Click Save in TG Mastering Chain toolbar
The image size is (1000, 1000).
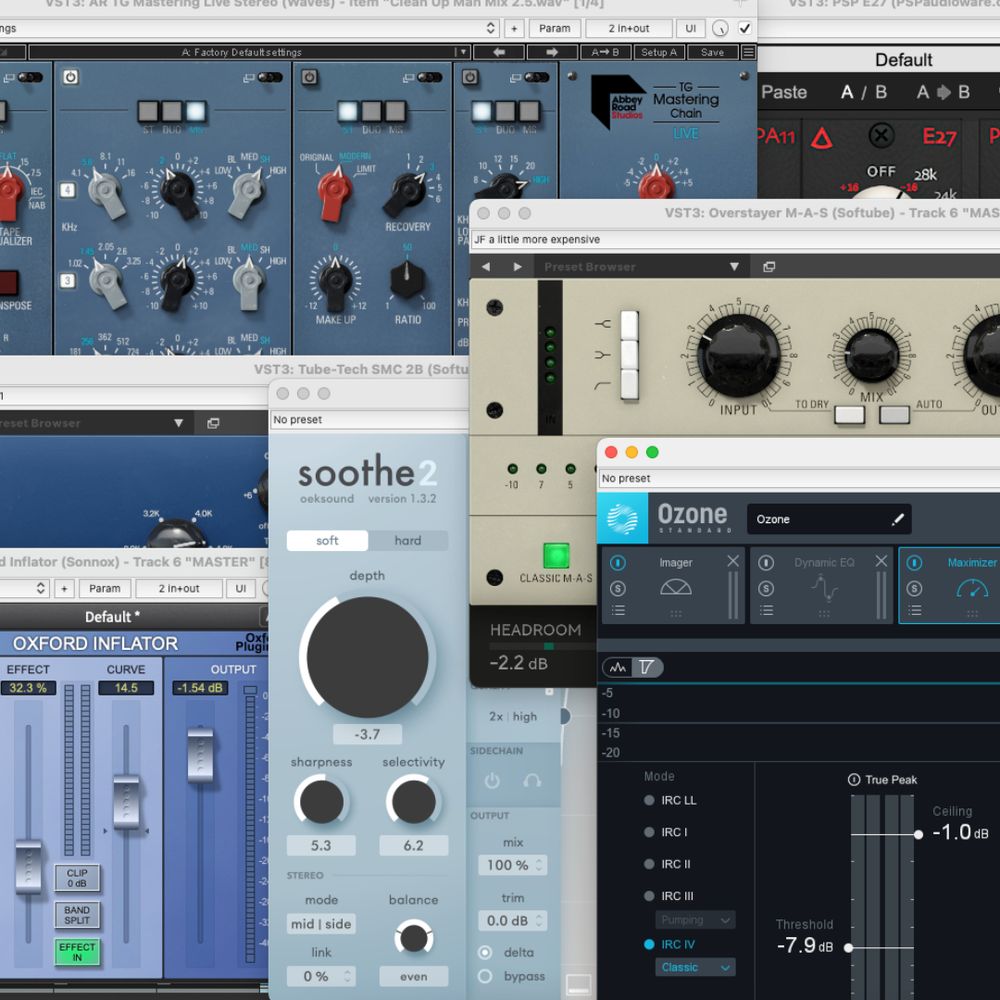[x=712, y=52]
